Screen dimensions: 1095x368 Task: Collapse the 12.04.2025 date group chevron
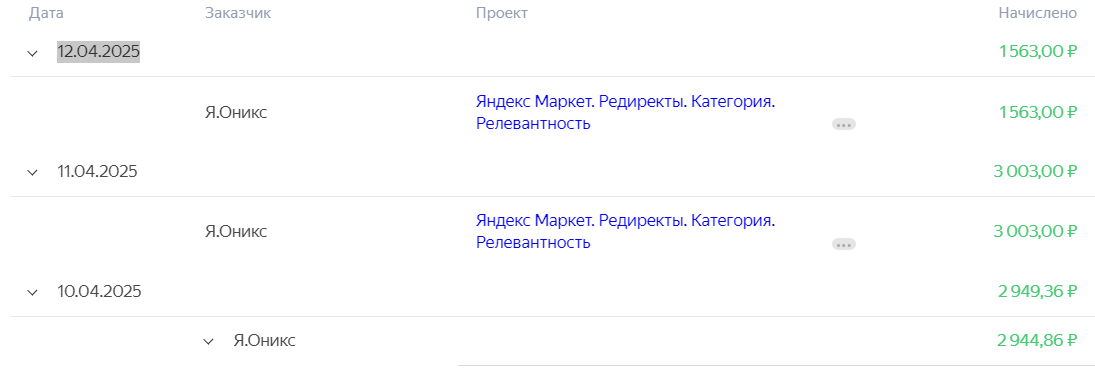tap(32, 53)
